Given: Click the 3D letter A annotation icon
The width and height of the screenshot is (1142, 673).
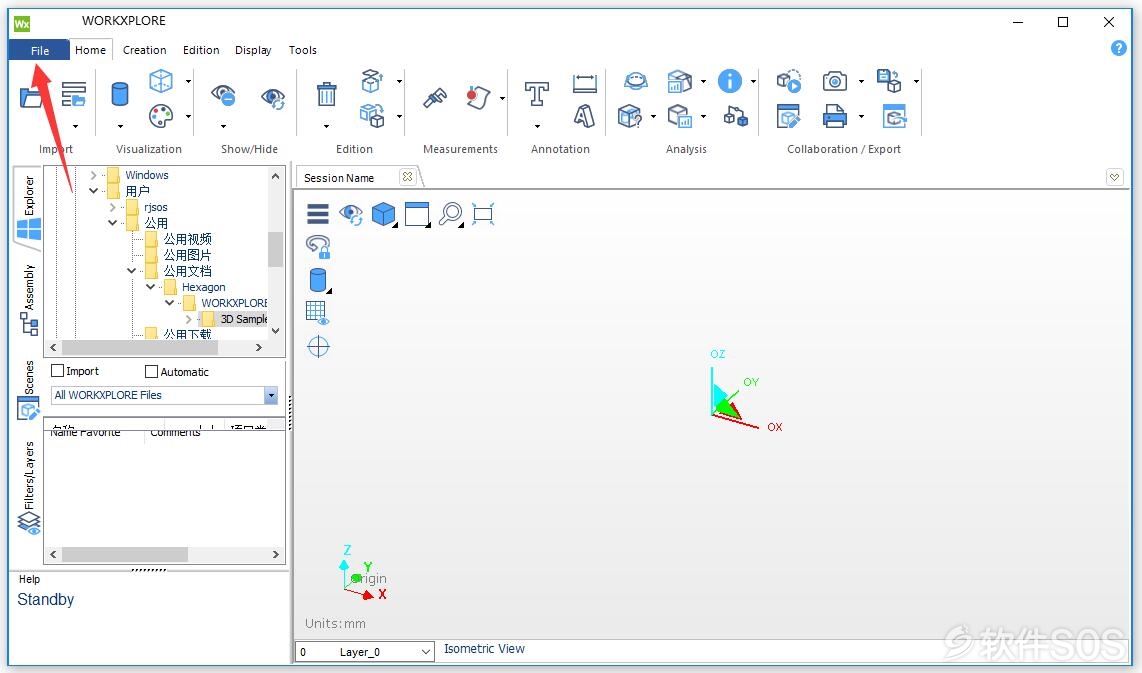Looking at the screenshot, I should 584,116.
